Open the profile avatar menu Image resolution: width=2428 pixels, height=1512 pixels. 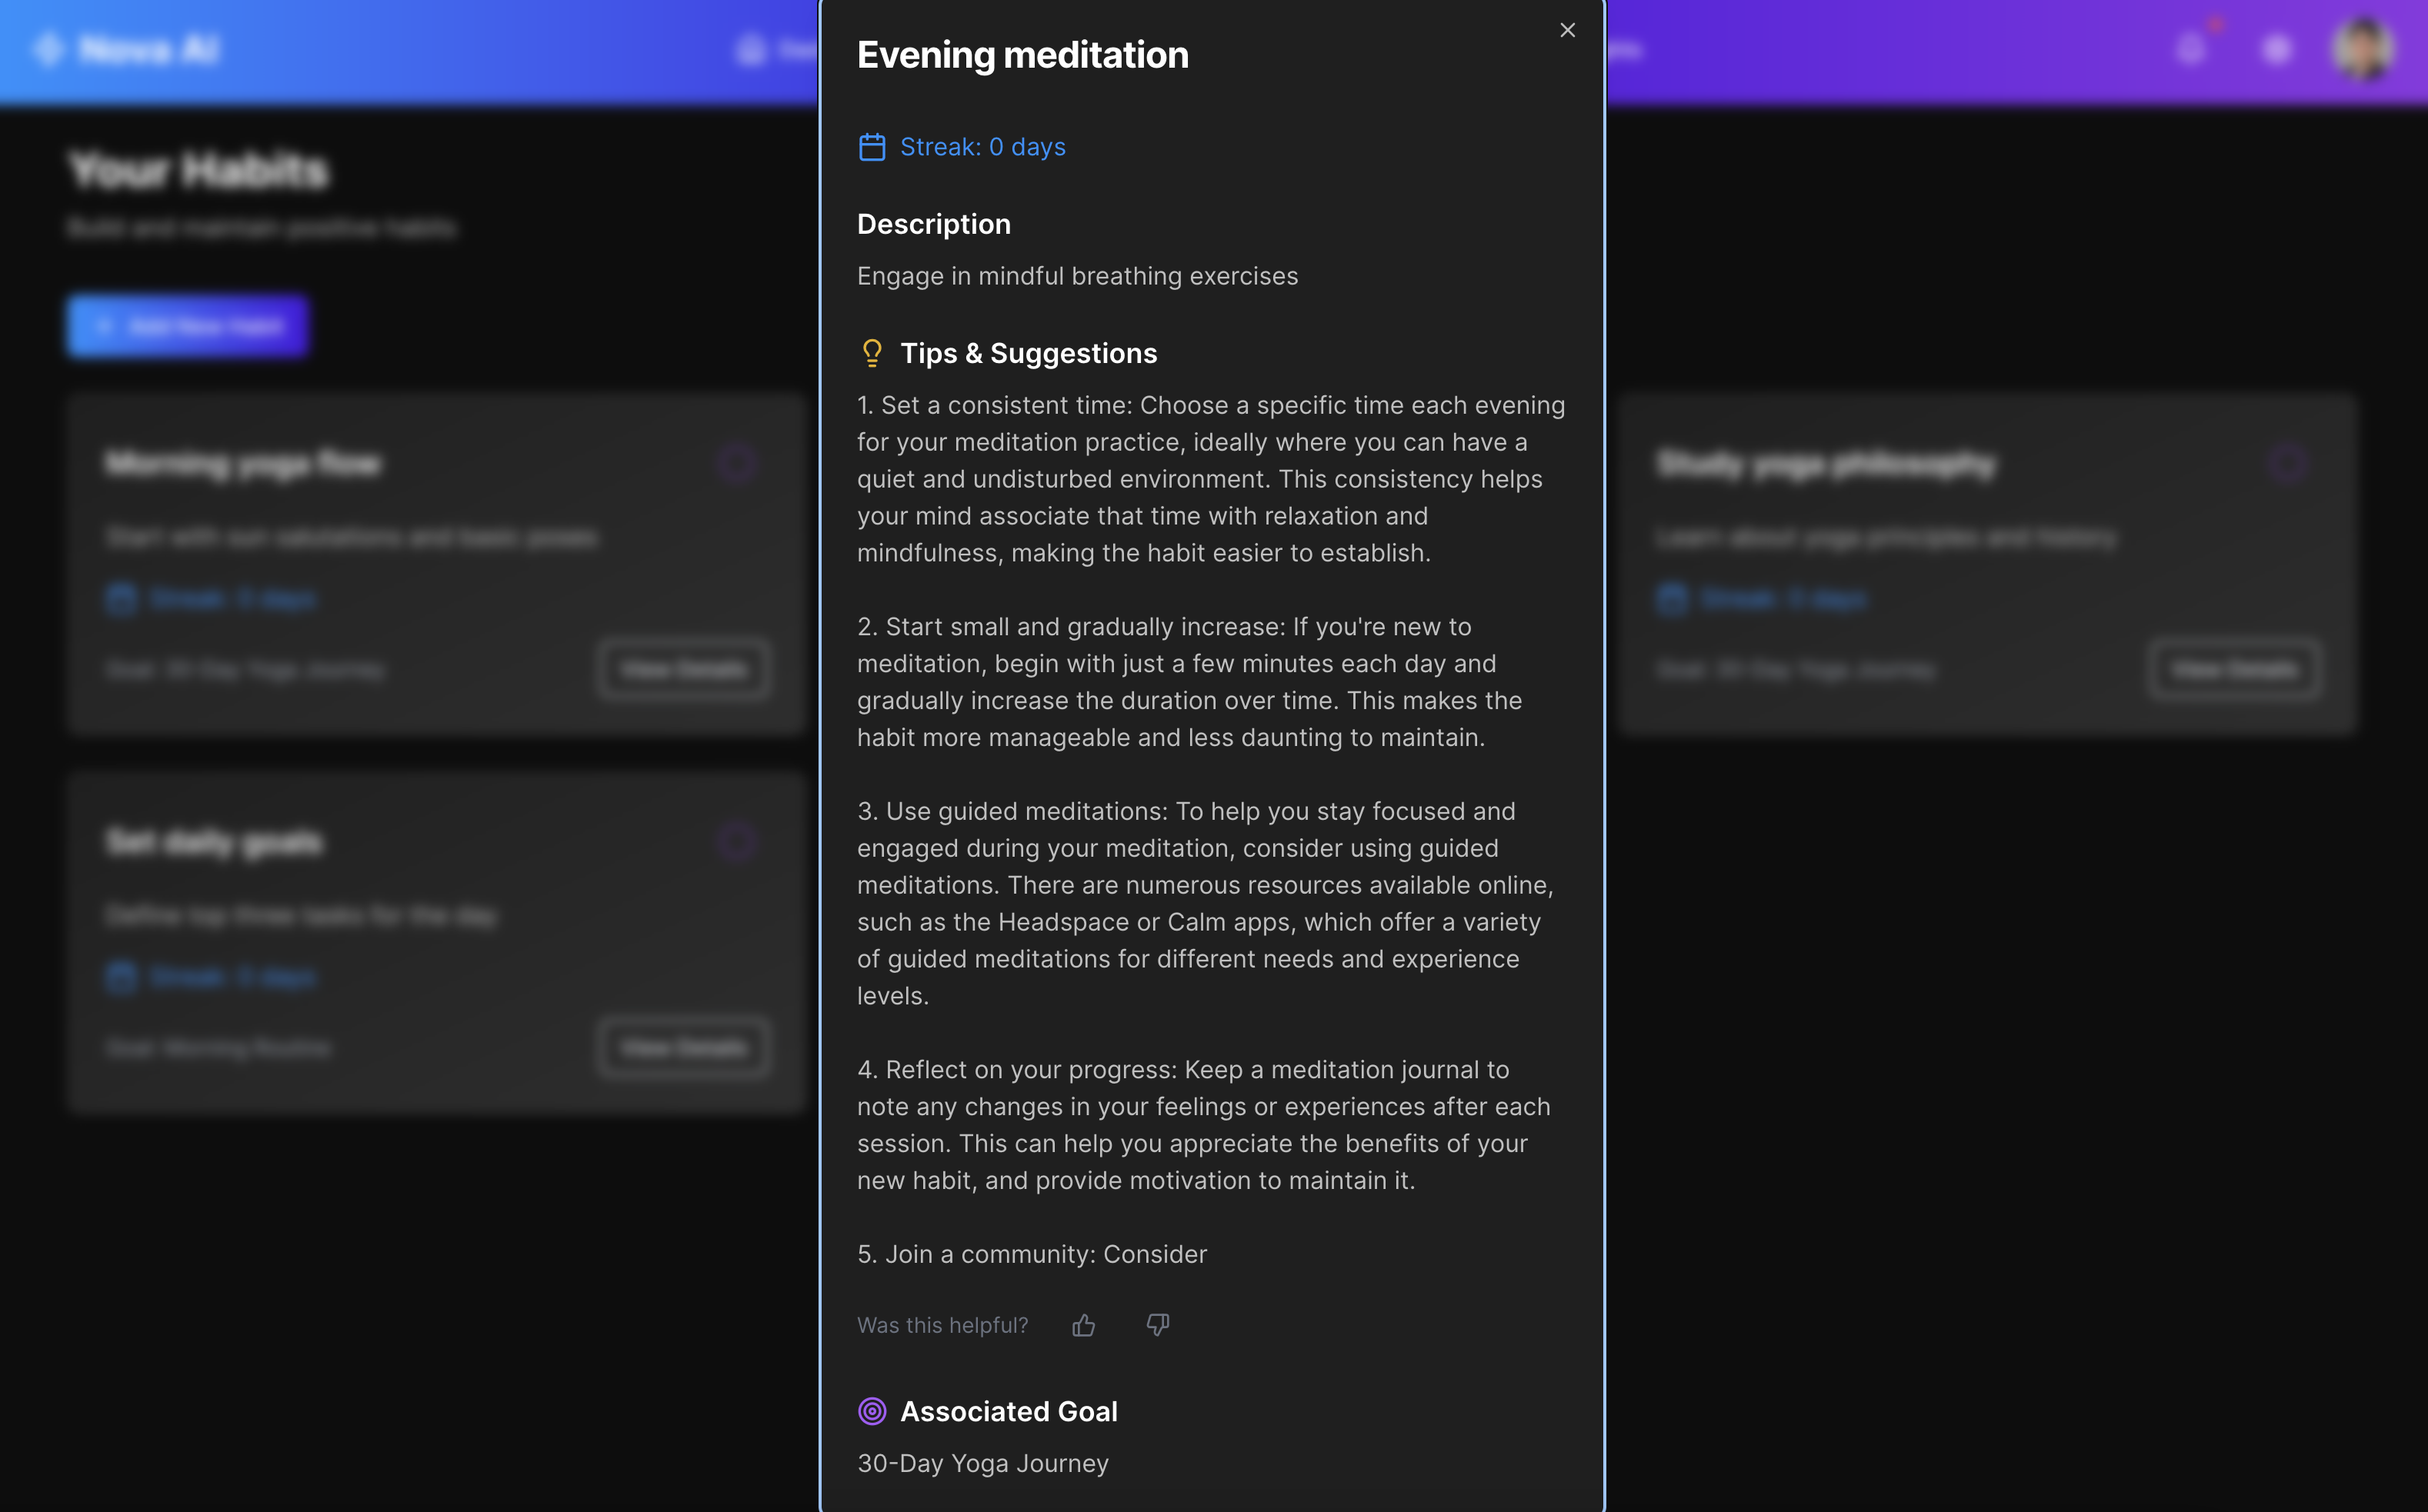pyautogui.click(x=2362, y=49)
